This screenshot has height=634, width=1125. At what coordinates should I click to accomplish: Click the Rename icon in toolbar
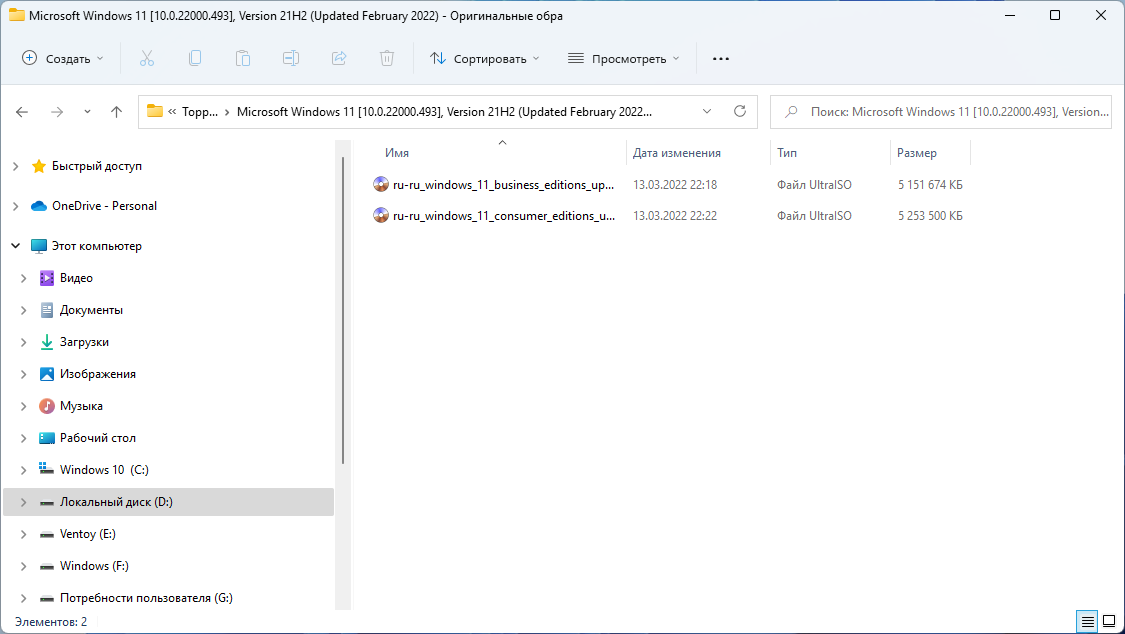tap(291, 59)
